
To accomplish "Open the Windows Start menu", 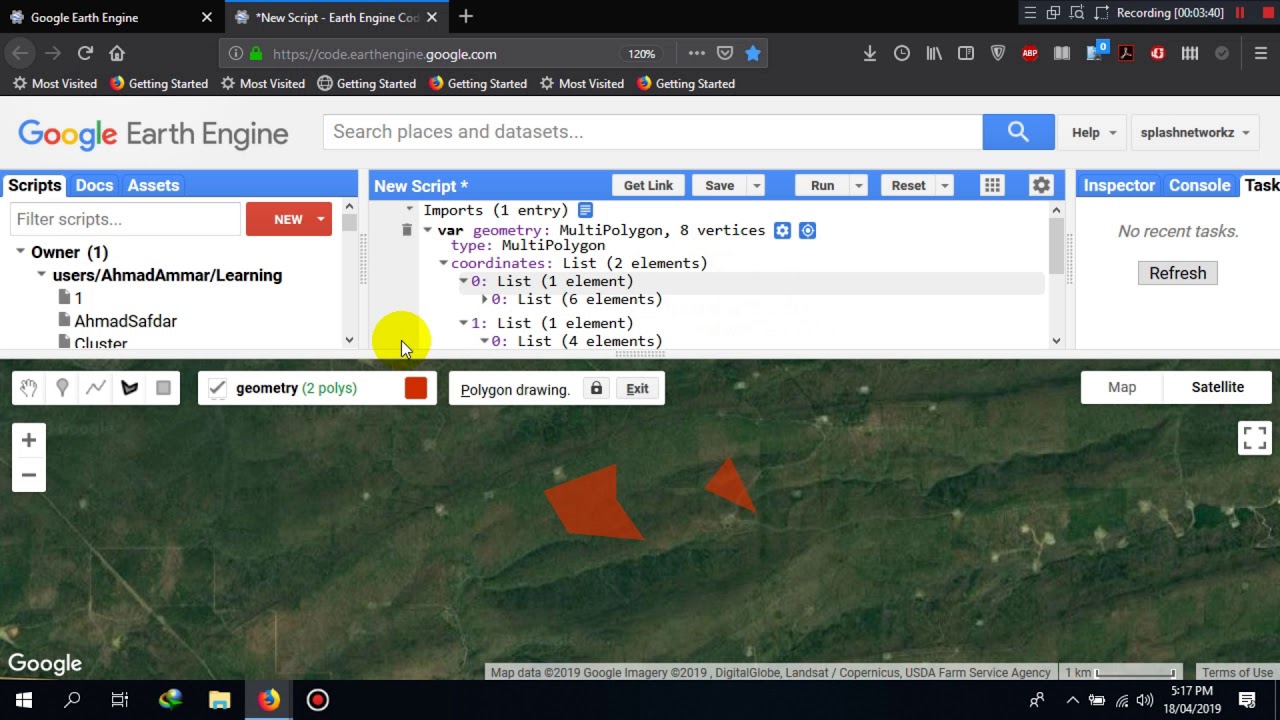I will click(24, 700).
